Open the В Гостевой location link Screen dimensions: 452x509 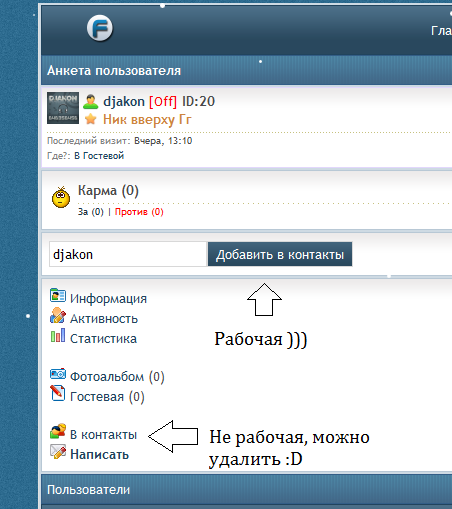[99, 156]
